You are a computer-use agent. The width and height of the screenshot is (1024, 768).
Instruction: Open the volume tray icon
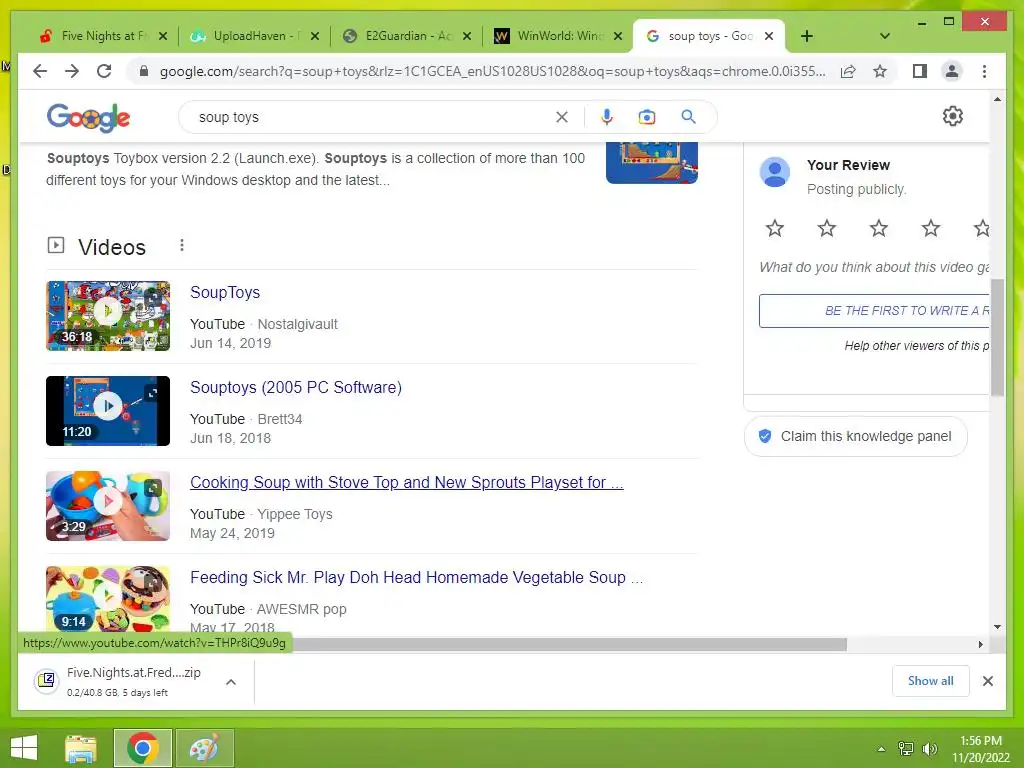929,749
